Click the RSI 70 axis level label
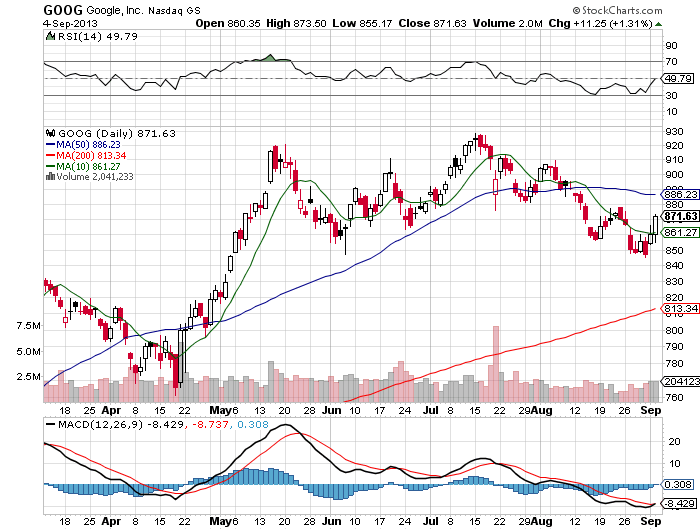This screenshot has height=530, width=700. coord(671,62)
